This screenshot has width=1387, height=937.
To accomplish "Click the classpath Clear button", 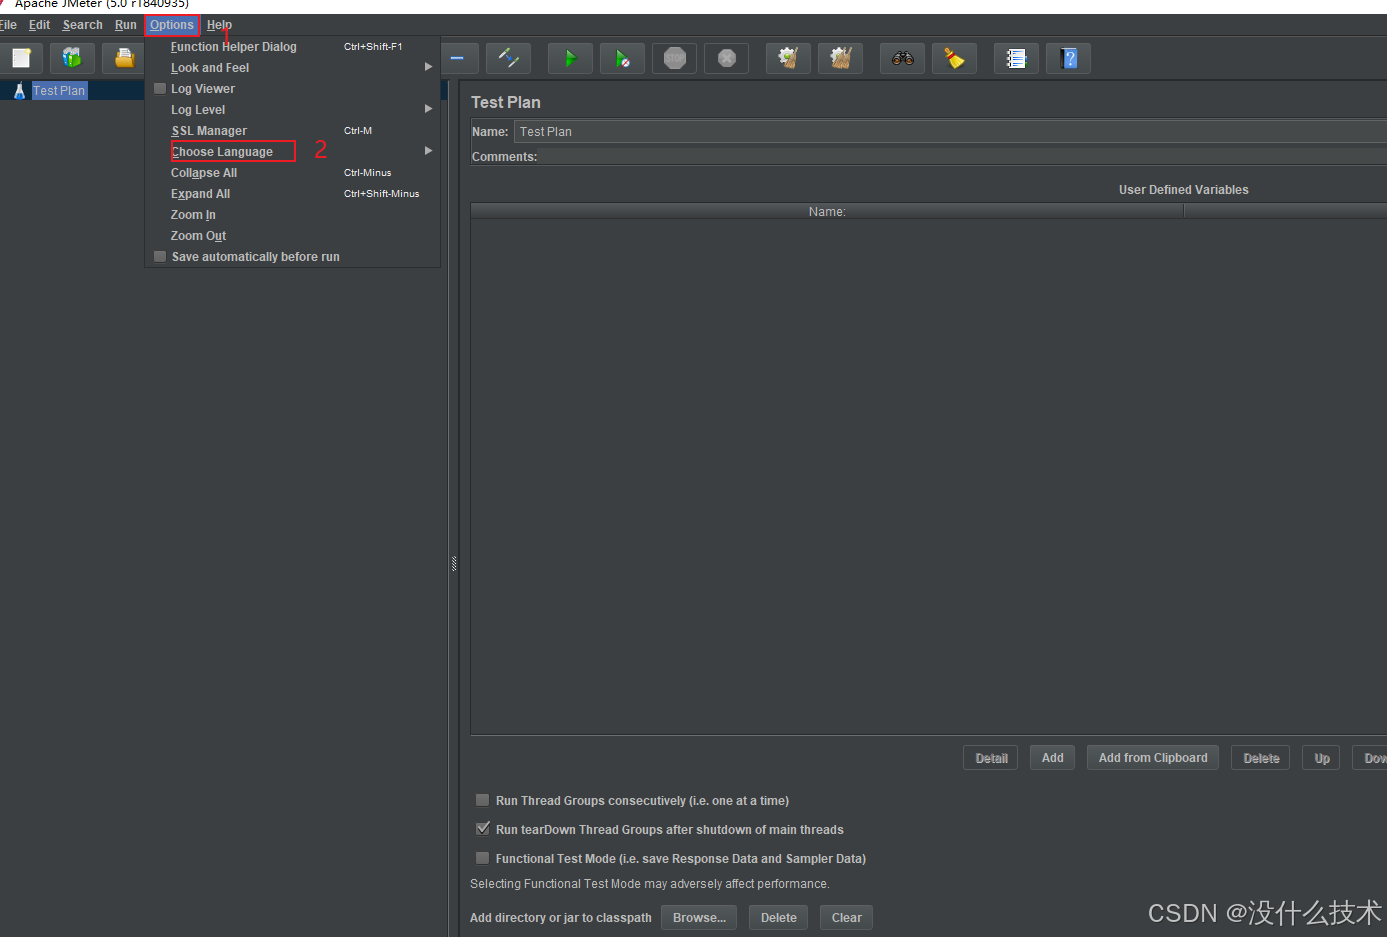I will 846,917.
